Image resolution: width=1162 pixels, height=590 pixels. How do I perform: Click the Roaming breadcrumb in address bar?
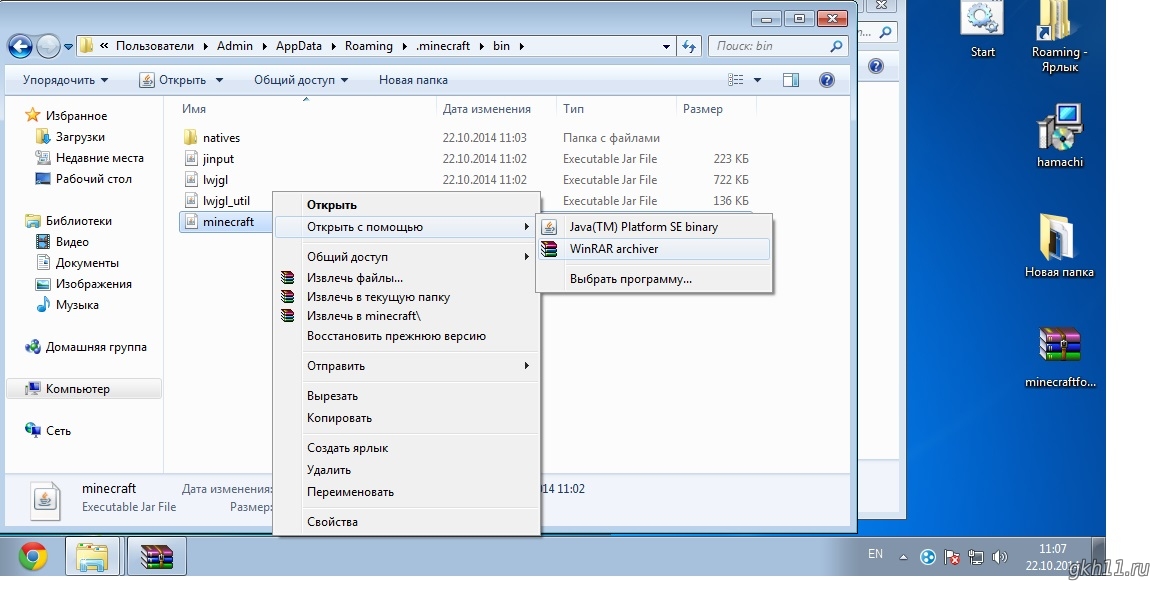[x=368, y=46]
